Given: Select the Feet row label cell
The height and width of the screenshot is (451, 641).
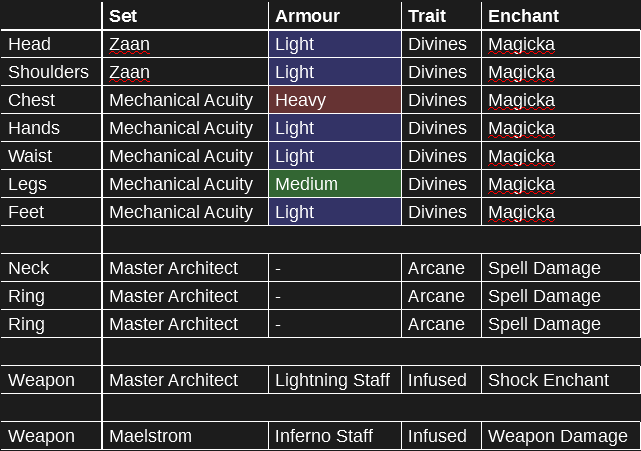Looking at the screenshot, I should pyautogui.click(x=51, y=212).
